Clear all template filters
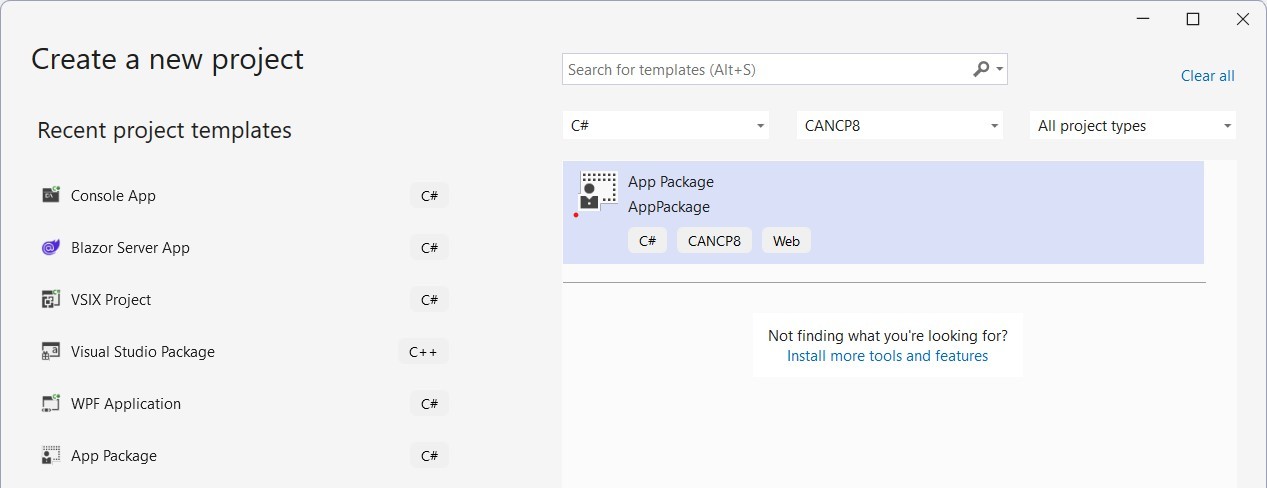1267x488 pixels. [1207, 76]
